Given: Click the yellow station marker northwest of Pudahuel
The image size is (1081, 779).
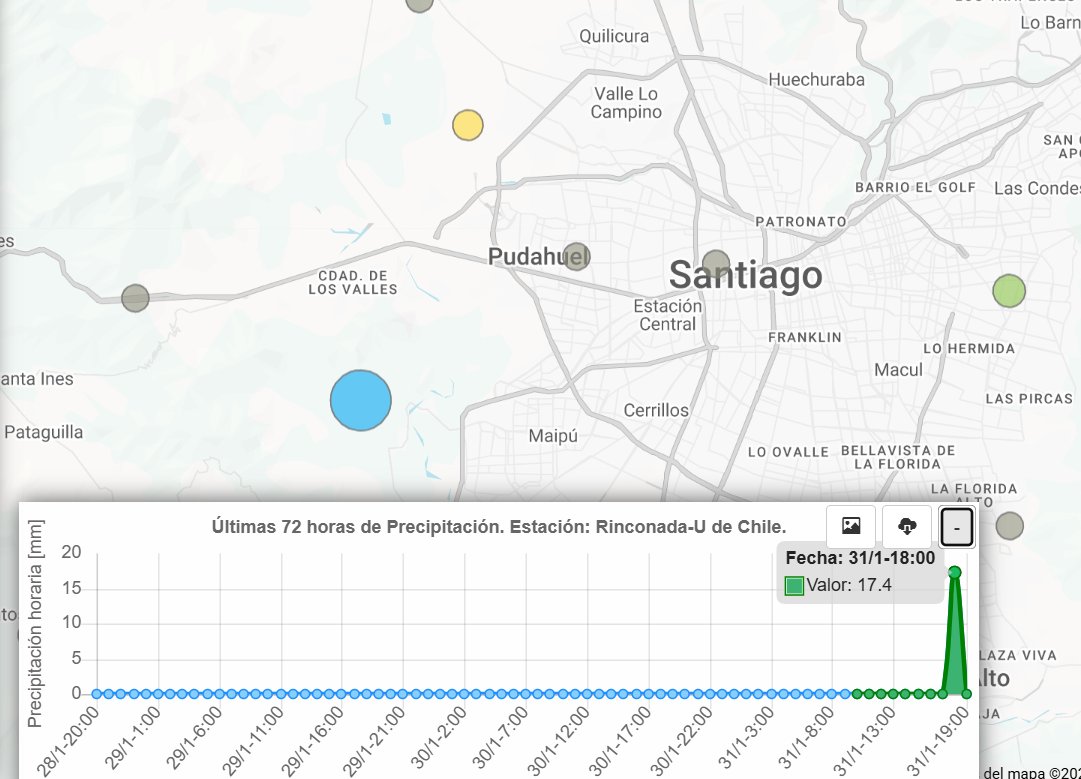Looking at the screenshot, I should 467,124.
